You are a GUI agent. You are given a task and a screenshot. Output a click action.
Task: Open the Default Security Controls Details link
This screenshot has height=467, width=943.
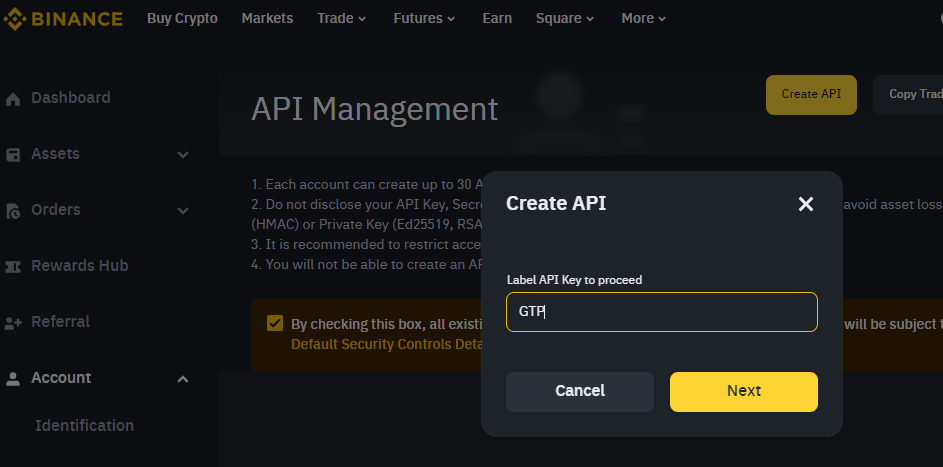(x=387, y=344)
